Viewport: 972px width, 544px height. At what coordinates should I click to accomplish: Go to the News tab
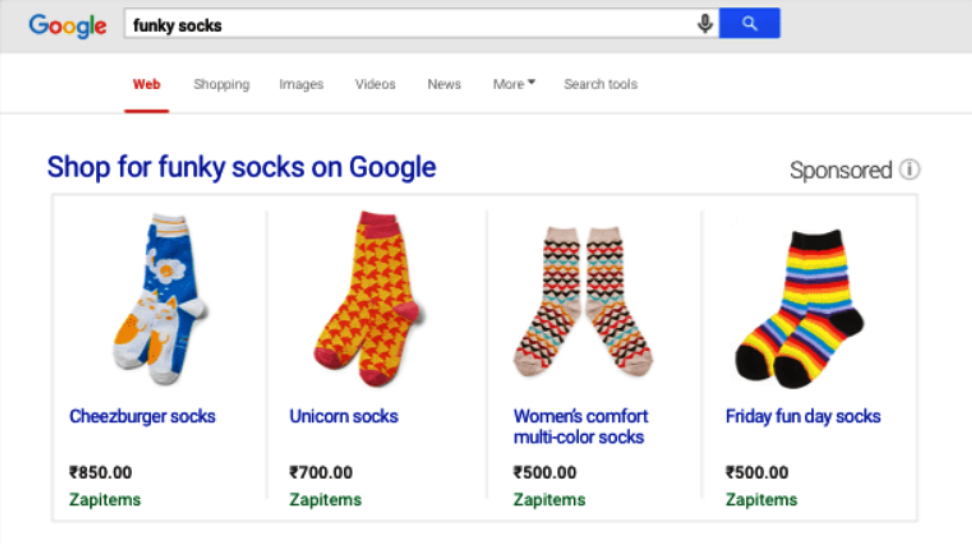(x=444, y=84)
